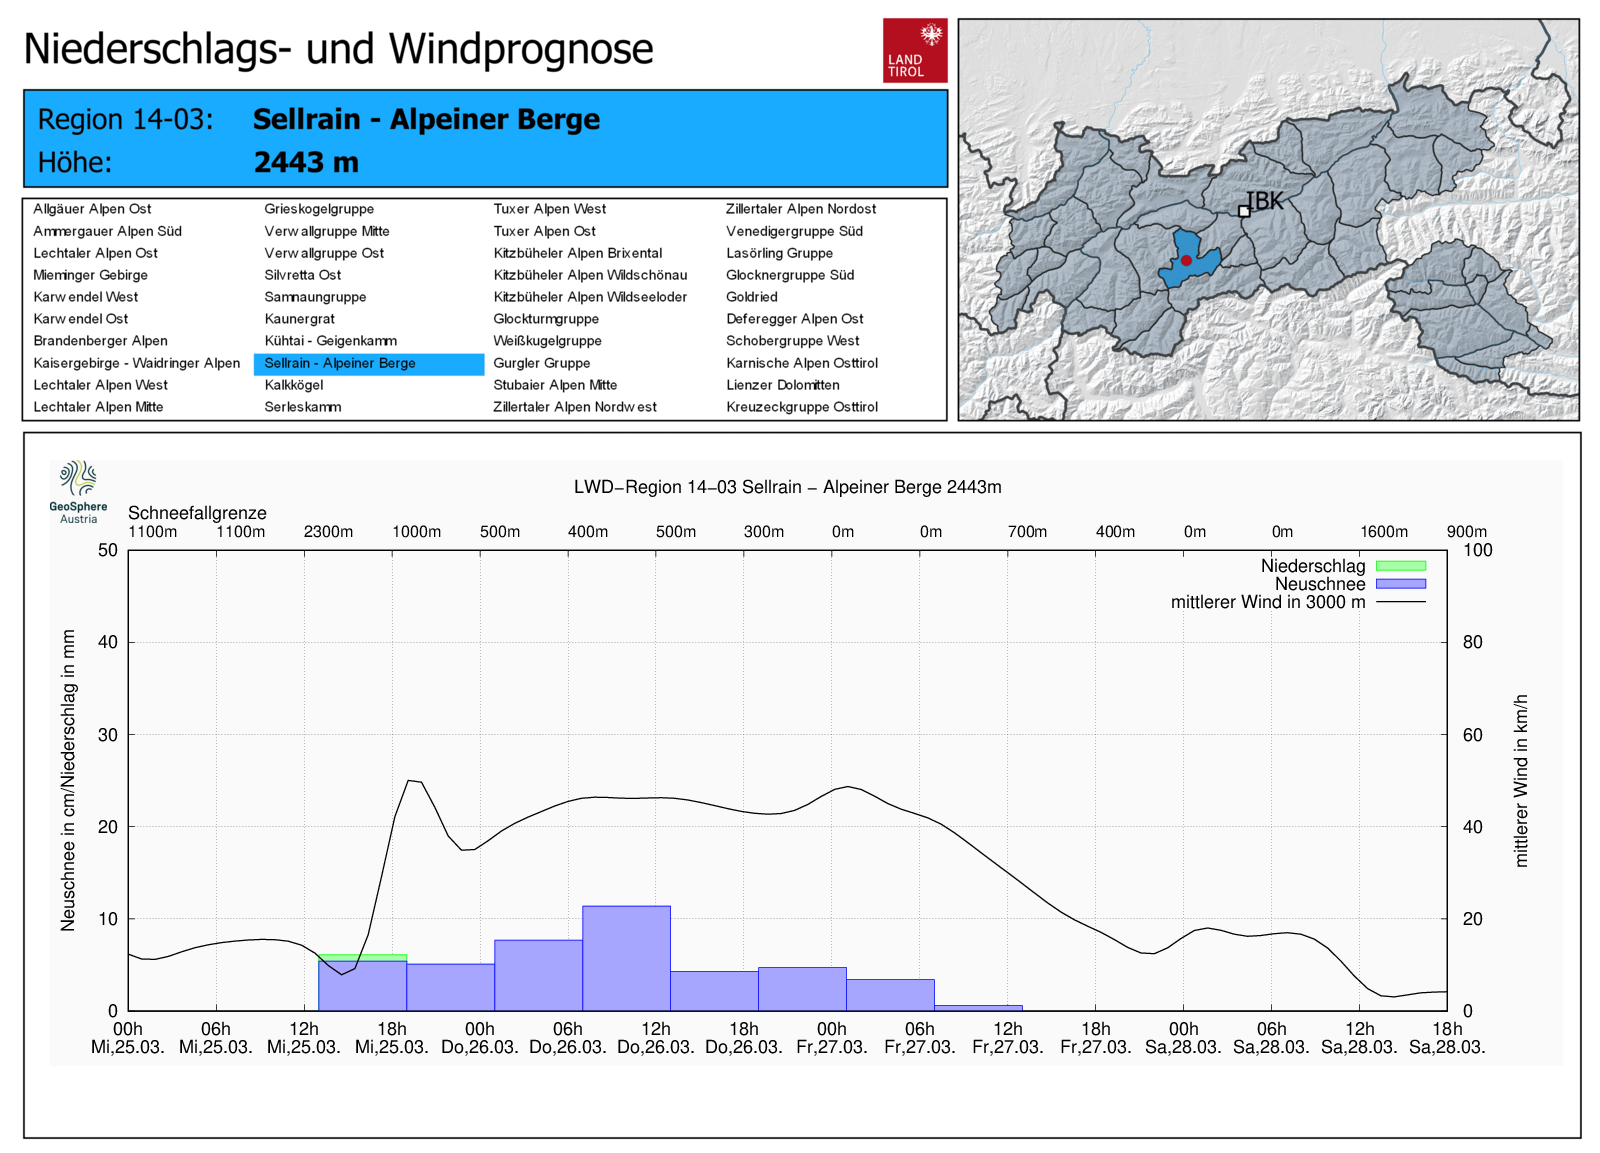Select Karwendel West region
This screenshot has height=1153, width=1600.
(86, 297)
